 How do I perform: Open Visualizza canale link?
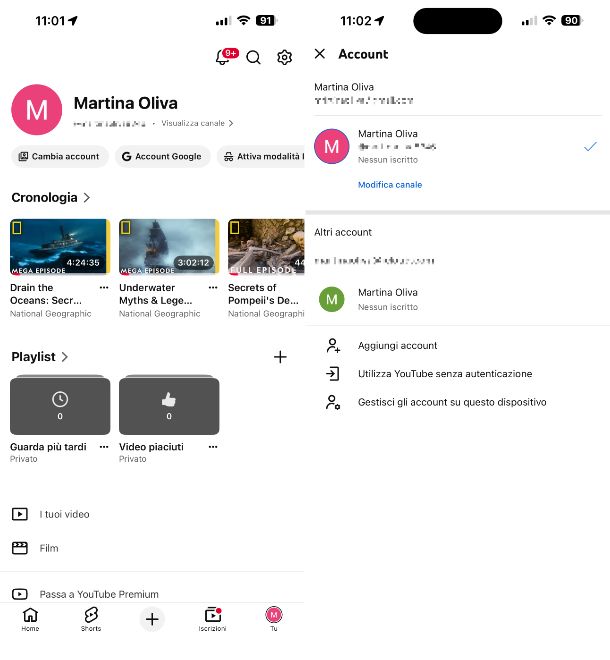coord(197,123)
